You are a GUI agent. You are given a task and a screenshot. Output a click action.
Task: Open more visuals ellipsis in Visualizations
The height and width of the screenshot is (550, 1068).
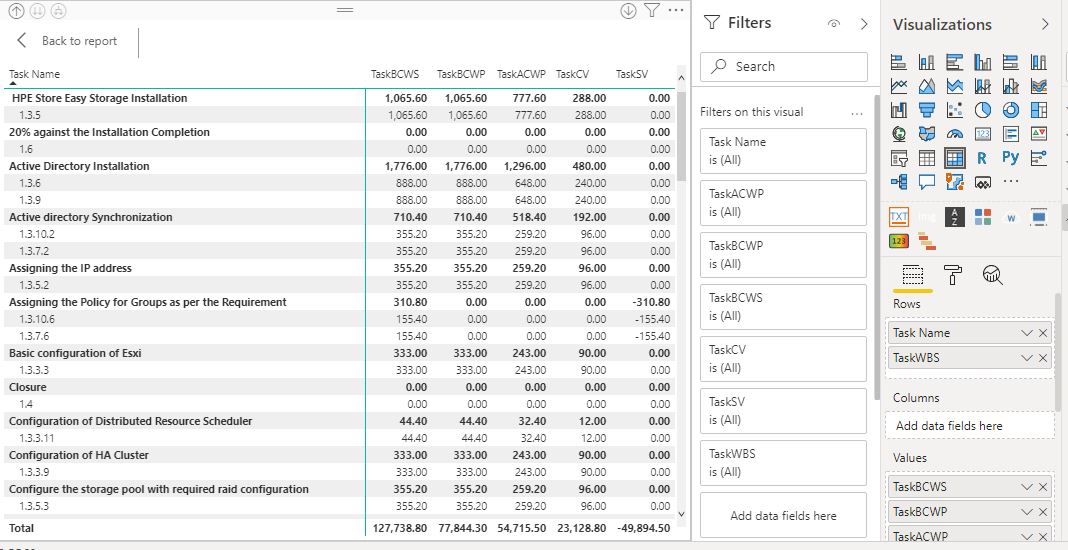(1011, 181)
